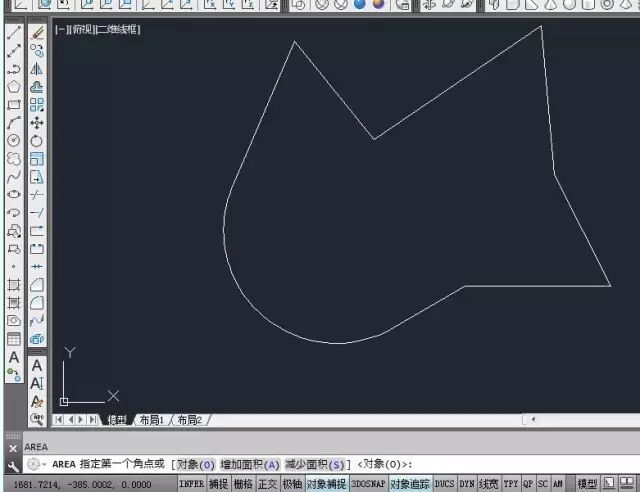Click coordinates readout 1681.7214, -385.0002
Viewport: 640px width, 492px height.
tap(83, 485)
